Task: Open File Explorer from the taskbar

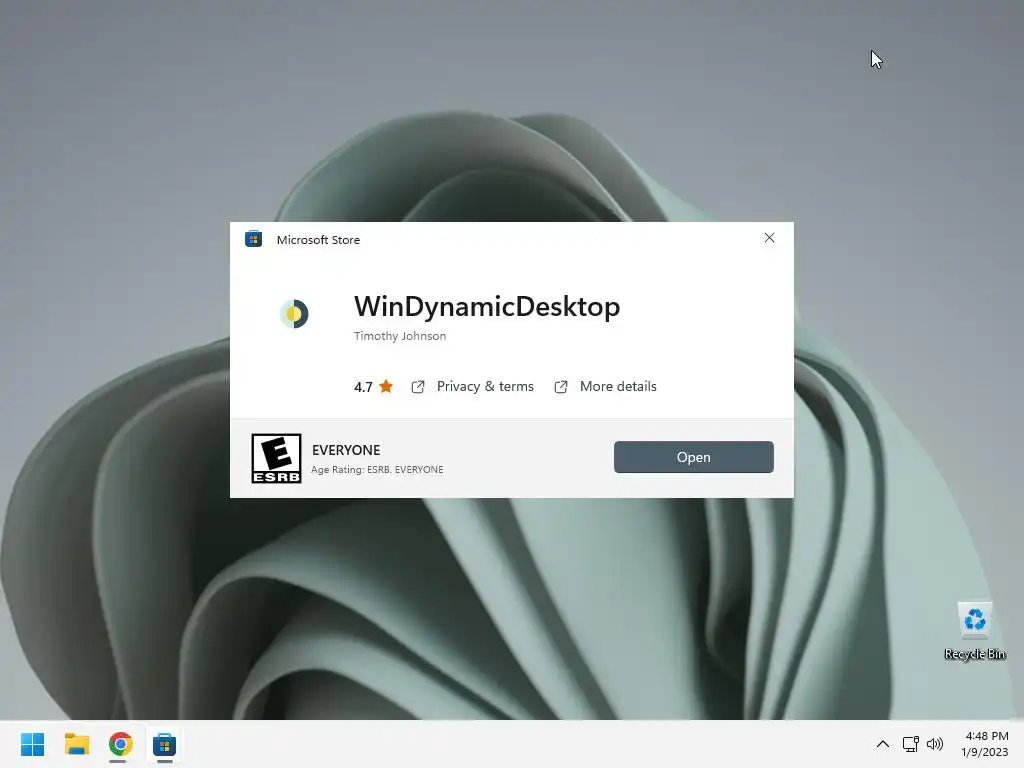Action: tap(77, 744)
